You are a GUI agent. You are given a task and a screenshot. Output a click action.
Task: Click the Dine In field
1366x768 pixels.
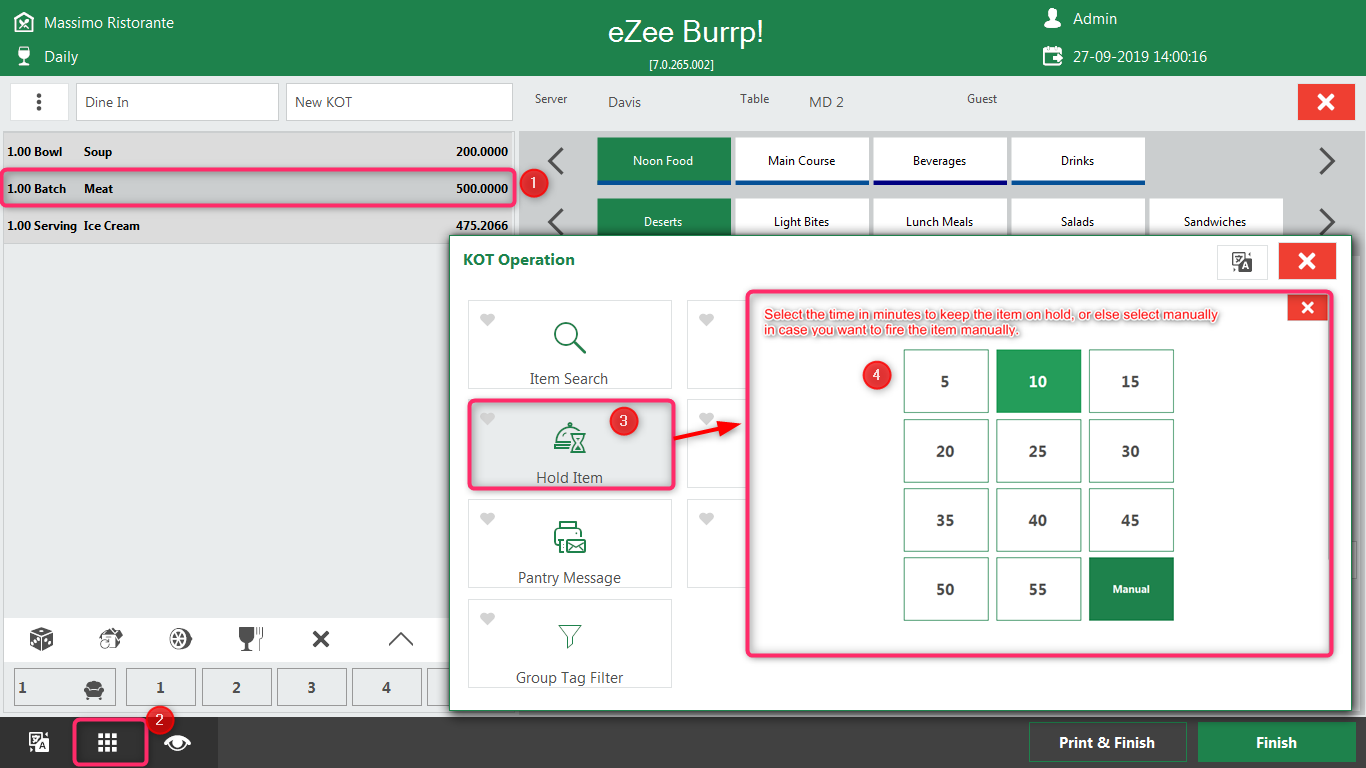point(177,102)
